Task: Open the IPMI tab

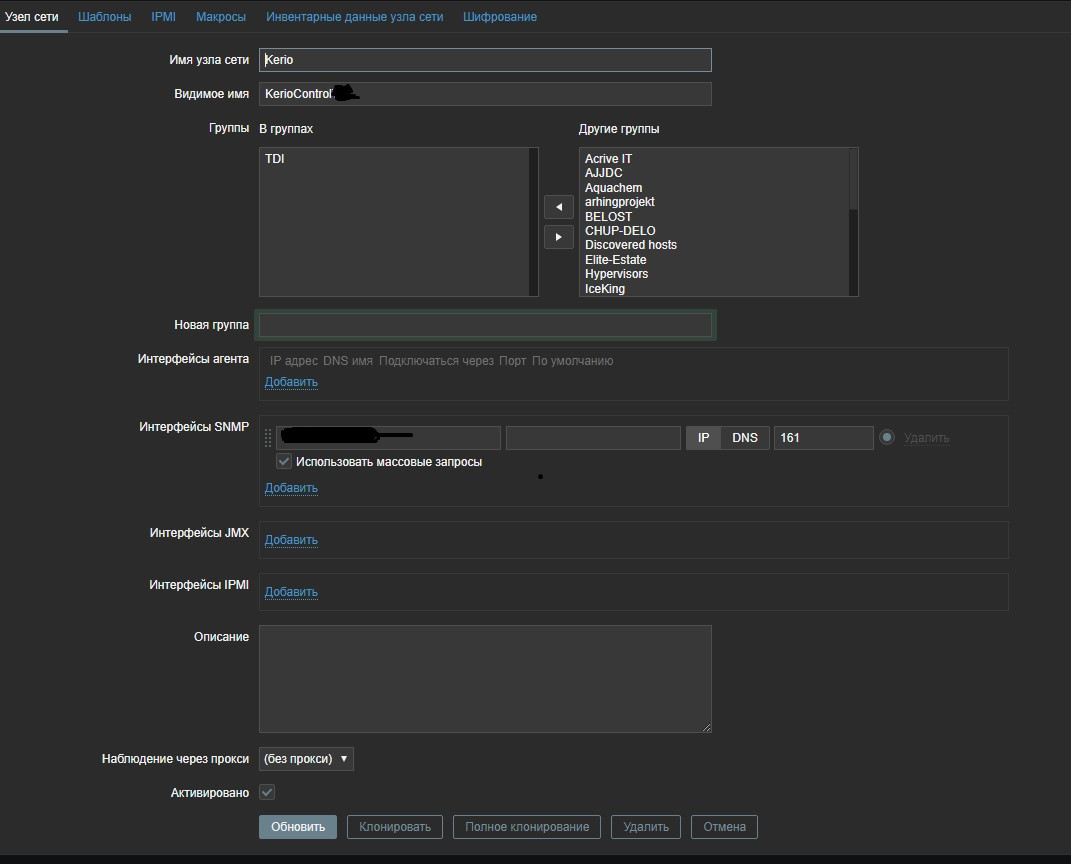Action: click(164, 17)
